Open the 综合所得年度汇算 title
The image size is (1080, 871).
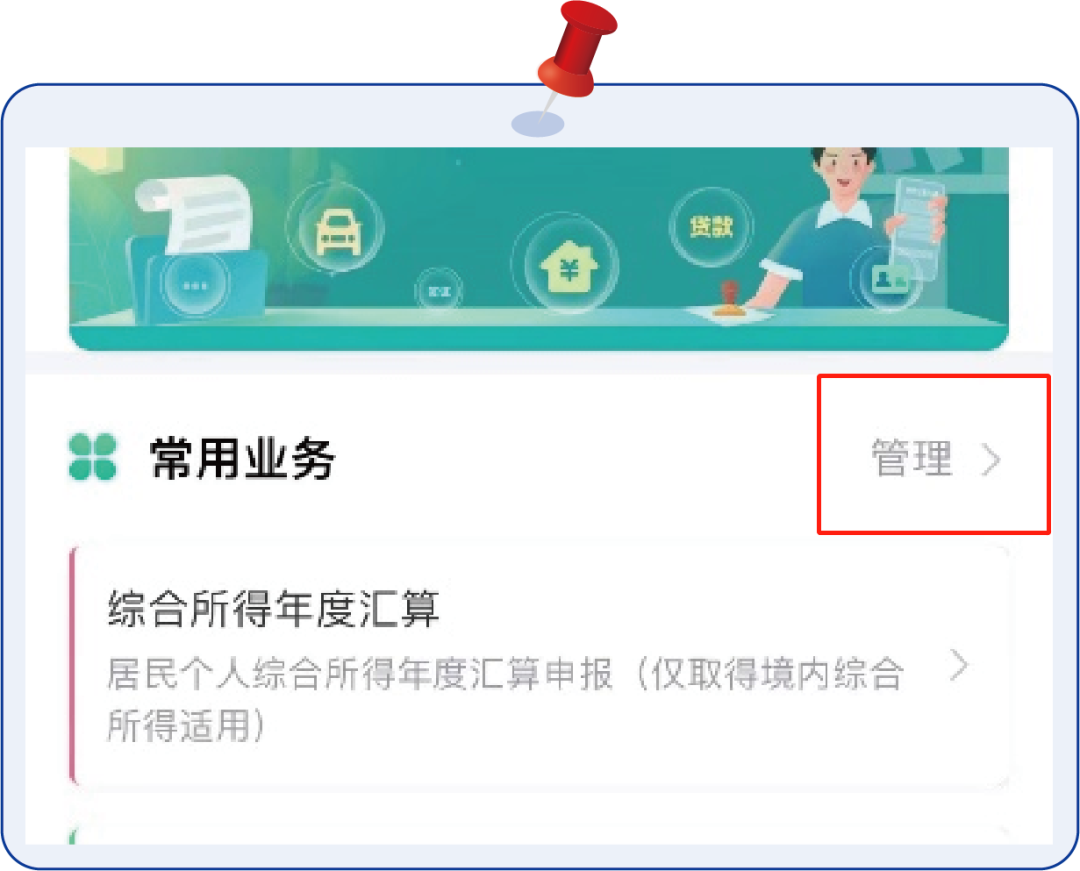pyautogui.click(x=273, y=609)
